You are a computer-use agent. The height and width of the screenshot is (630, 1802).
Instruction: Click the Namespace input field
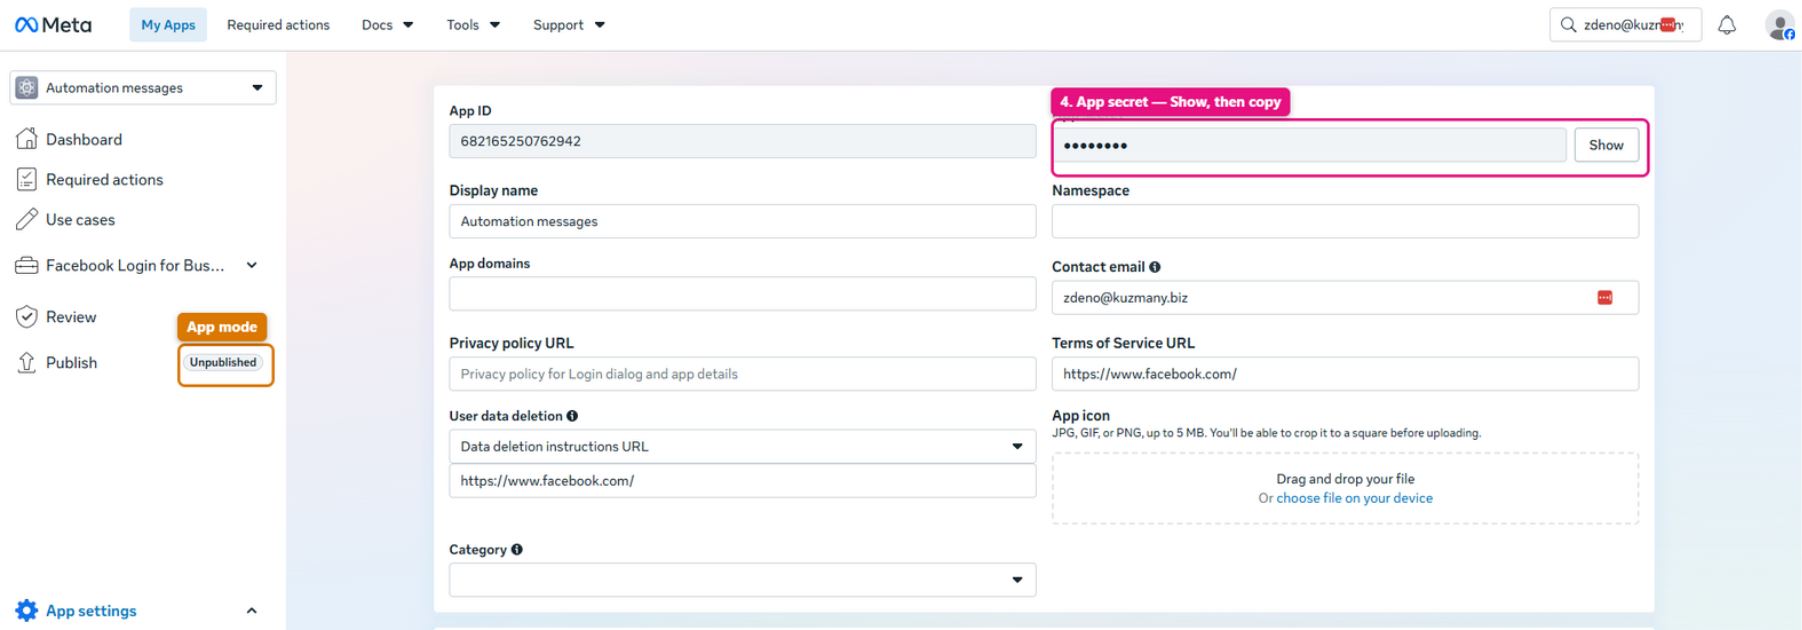click(x=1345, y=221)
